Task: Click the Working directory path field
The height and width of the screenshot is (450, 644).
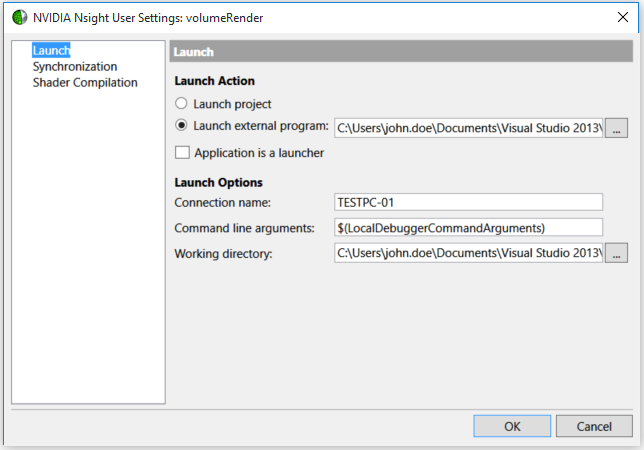Action: (468, 253)
